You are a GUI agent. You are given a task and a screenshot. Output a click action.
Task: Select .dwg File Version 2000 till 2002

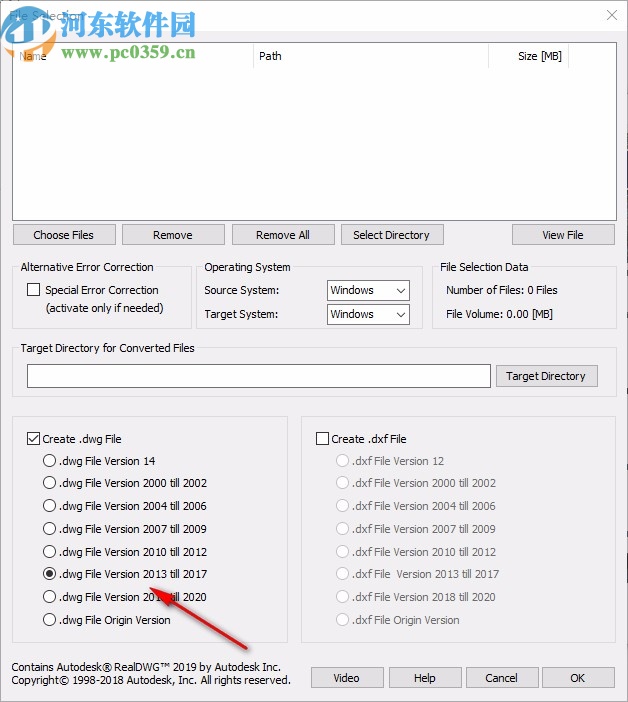click(x=49, y=483)
